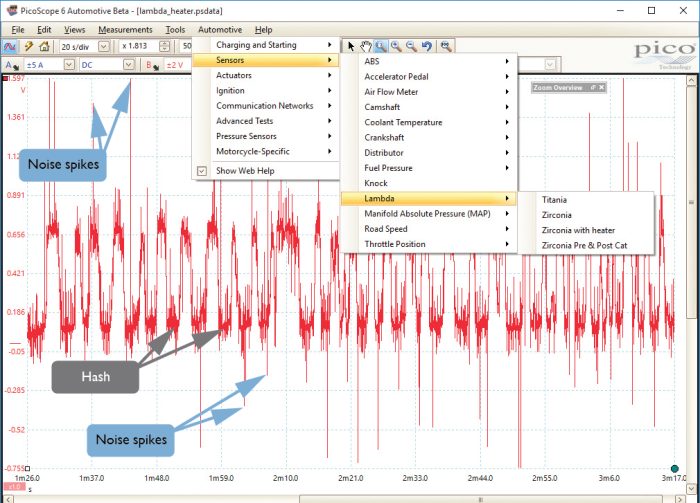Click the x 1.813 zoom factor field

point(139,46)
